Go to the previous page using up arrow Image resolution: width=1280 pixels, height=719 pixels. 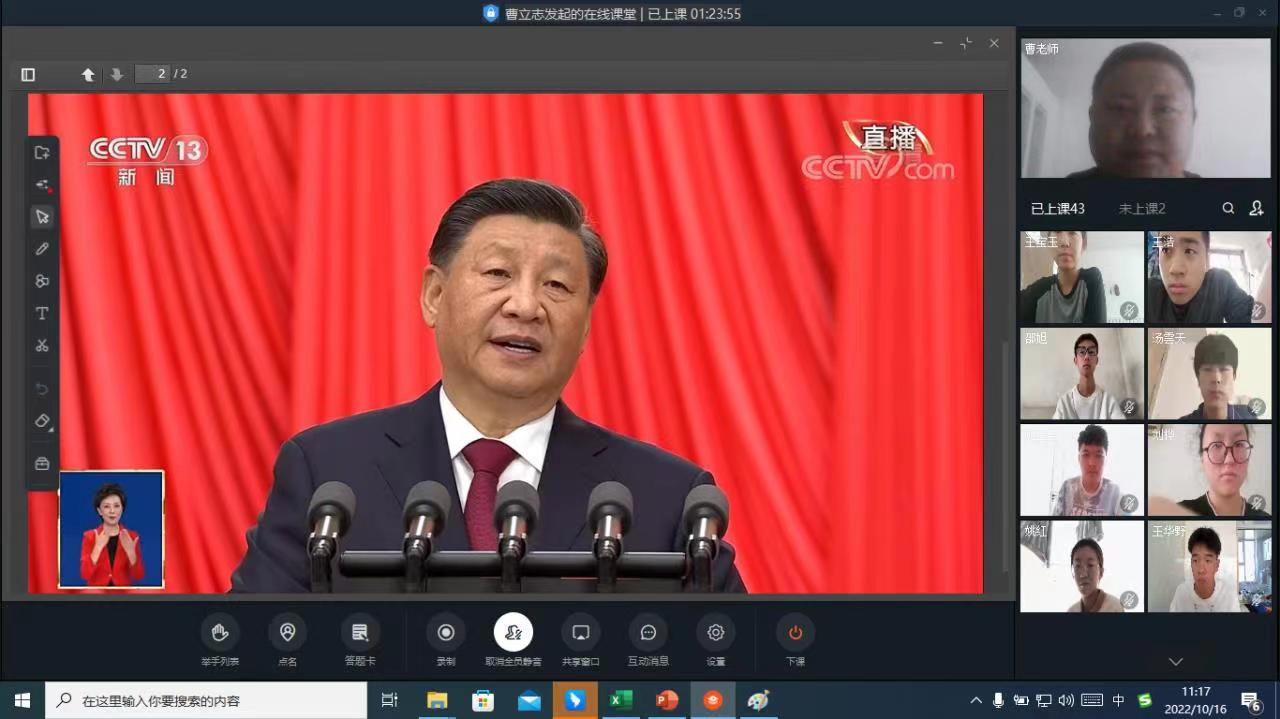pos(88,74)
